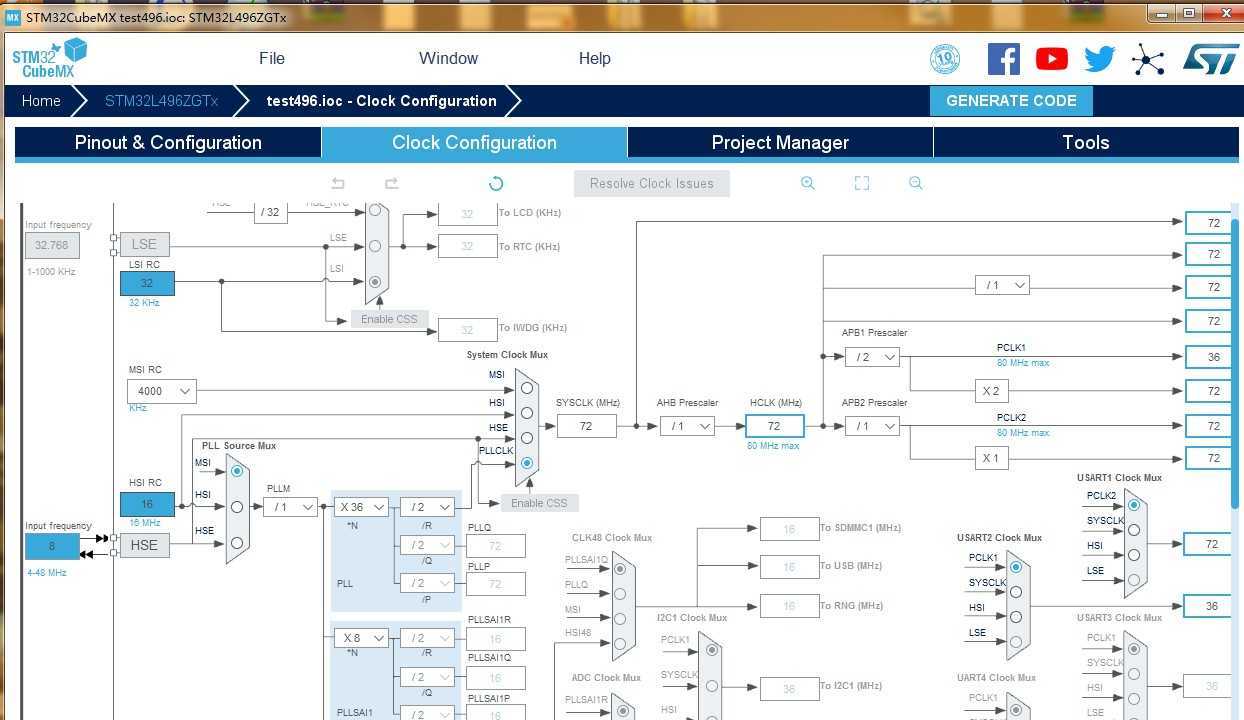Select PCLK2 in USART1 Clock Mux
1244x720 pixels.
(1133, 505)
